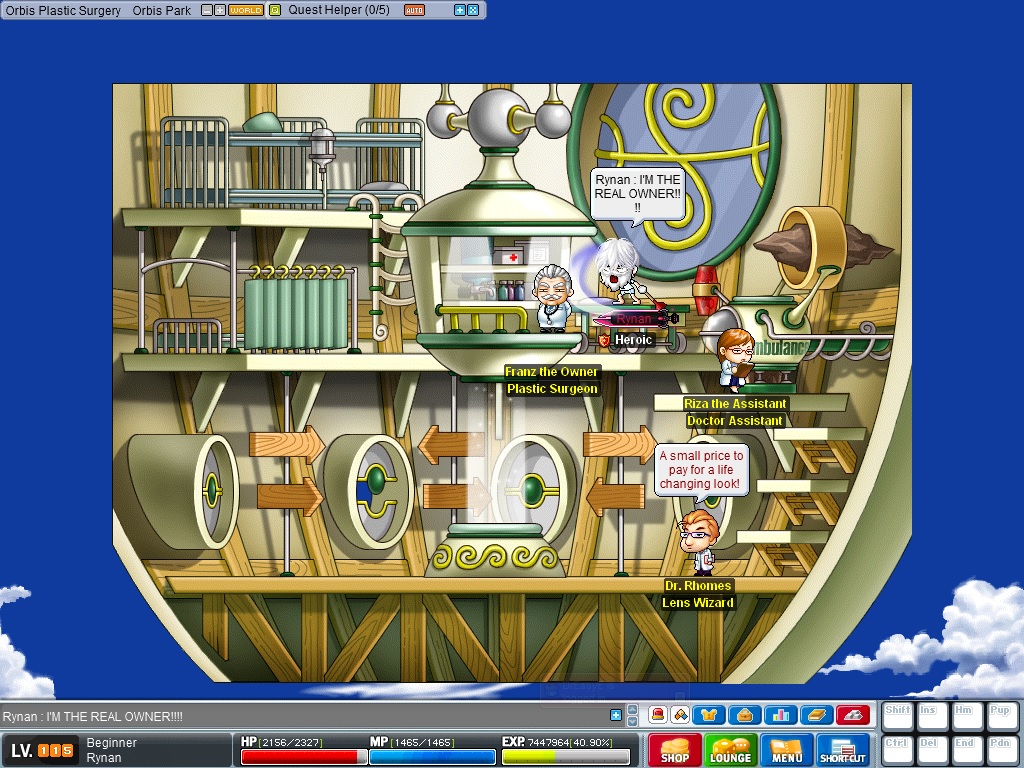1024x768 pixels.
Task: Open the Skill book icon
Action: [x=816, y=715]
